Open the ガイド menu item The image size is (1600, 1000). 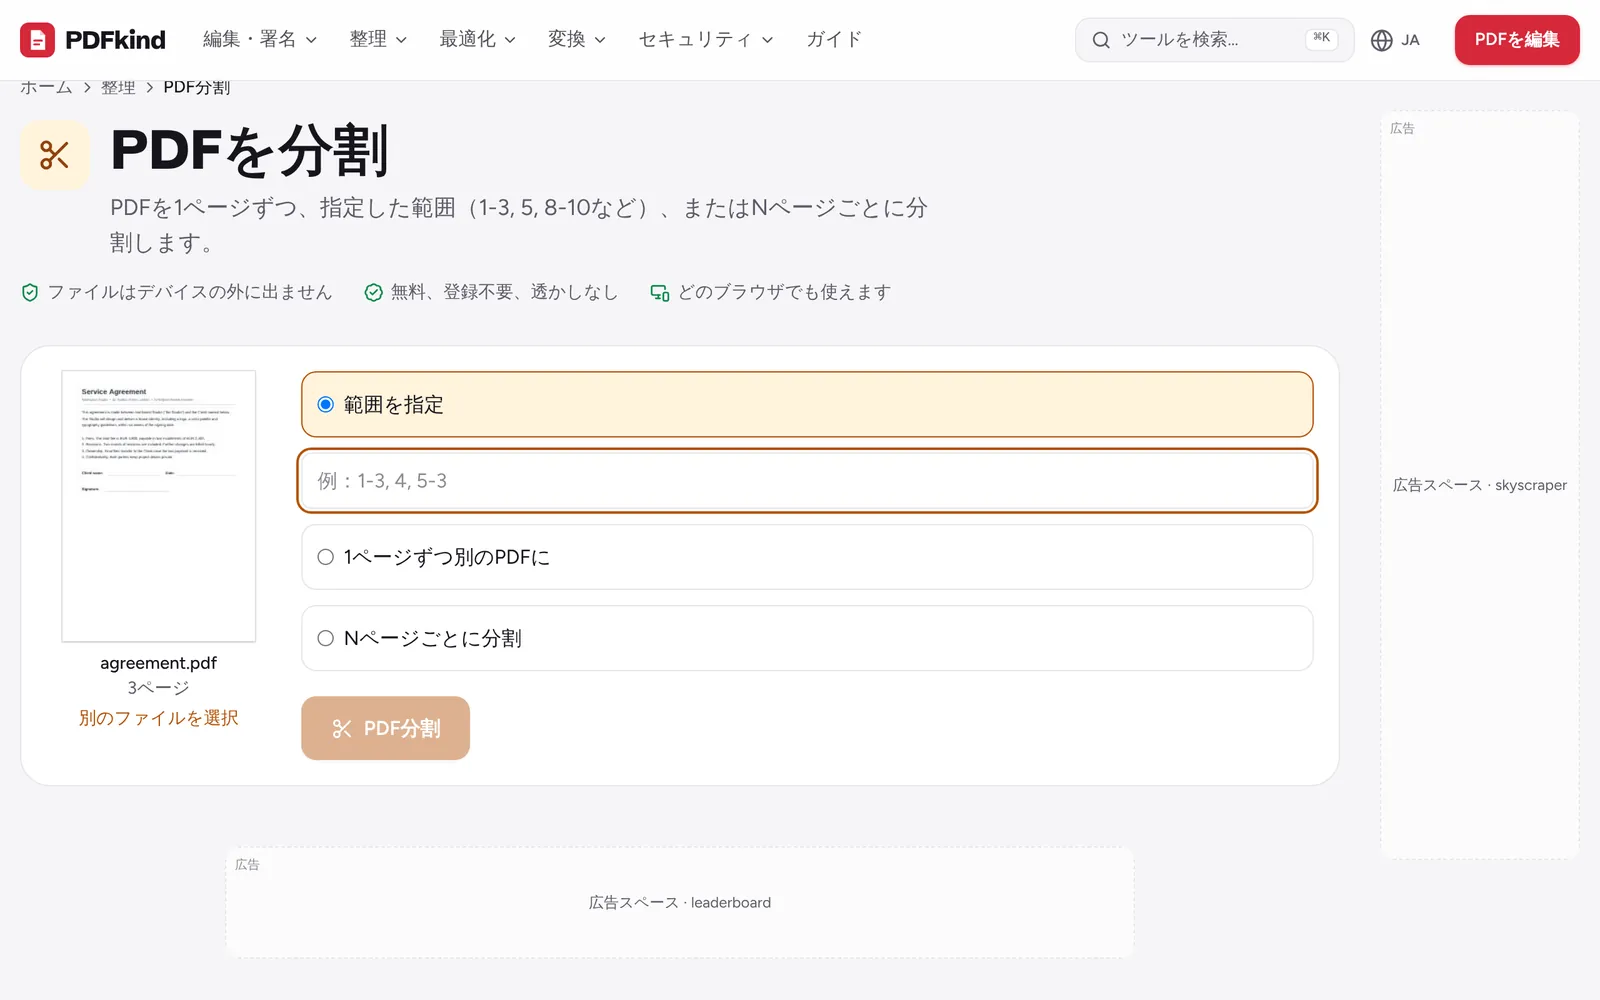coord(834,40)
